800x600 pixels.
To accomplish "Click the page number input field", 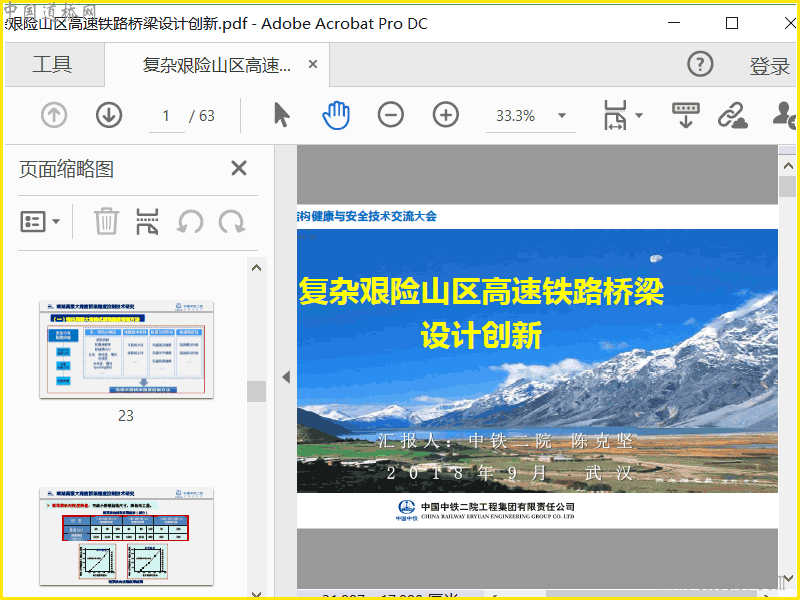I will point(166,116).
